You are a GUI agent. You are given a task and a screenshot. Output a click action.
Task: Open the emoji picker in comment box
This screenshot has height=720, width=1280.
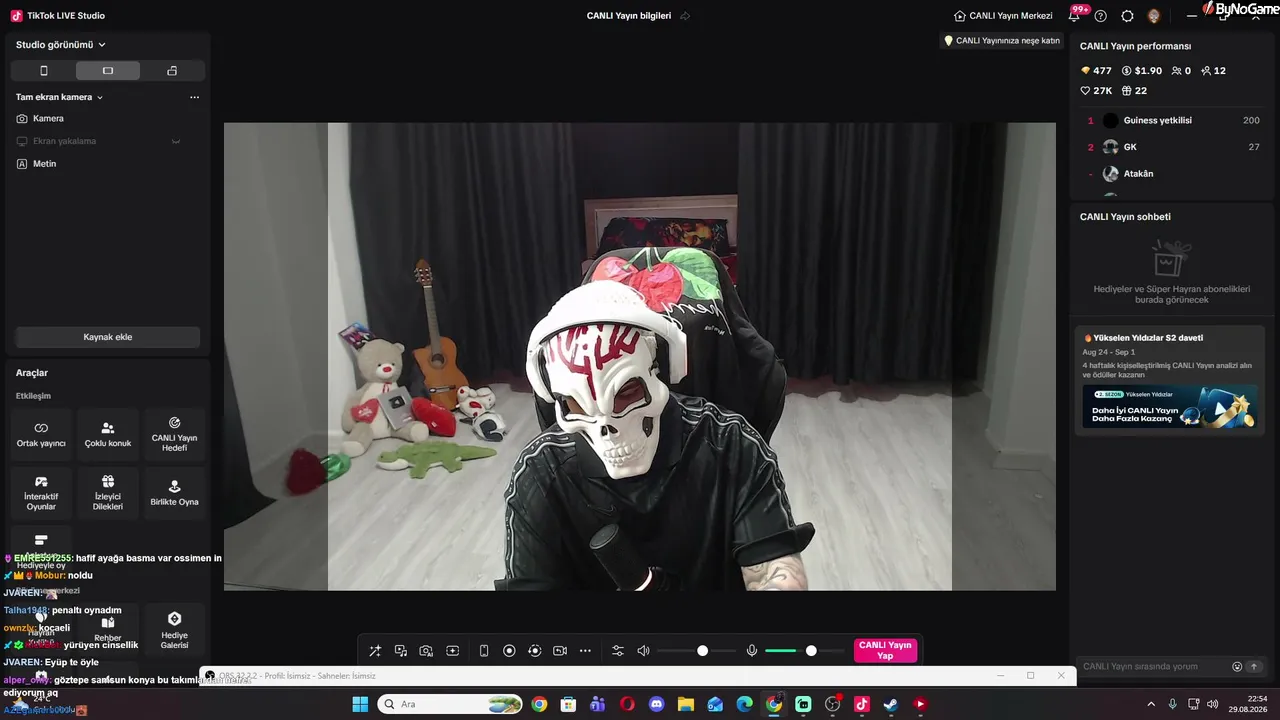click(1237, 666)
